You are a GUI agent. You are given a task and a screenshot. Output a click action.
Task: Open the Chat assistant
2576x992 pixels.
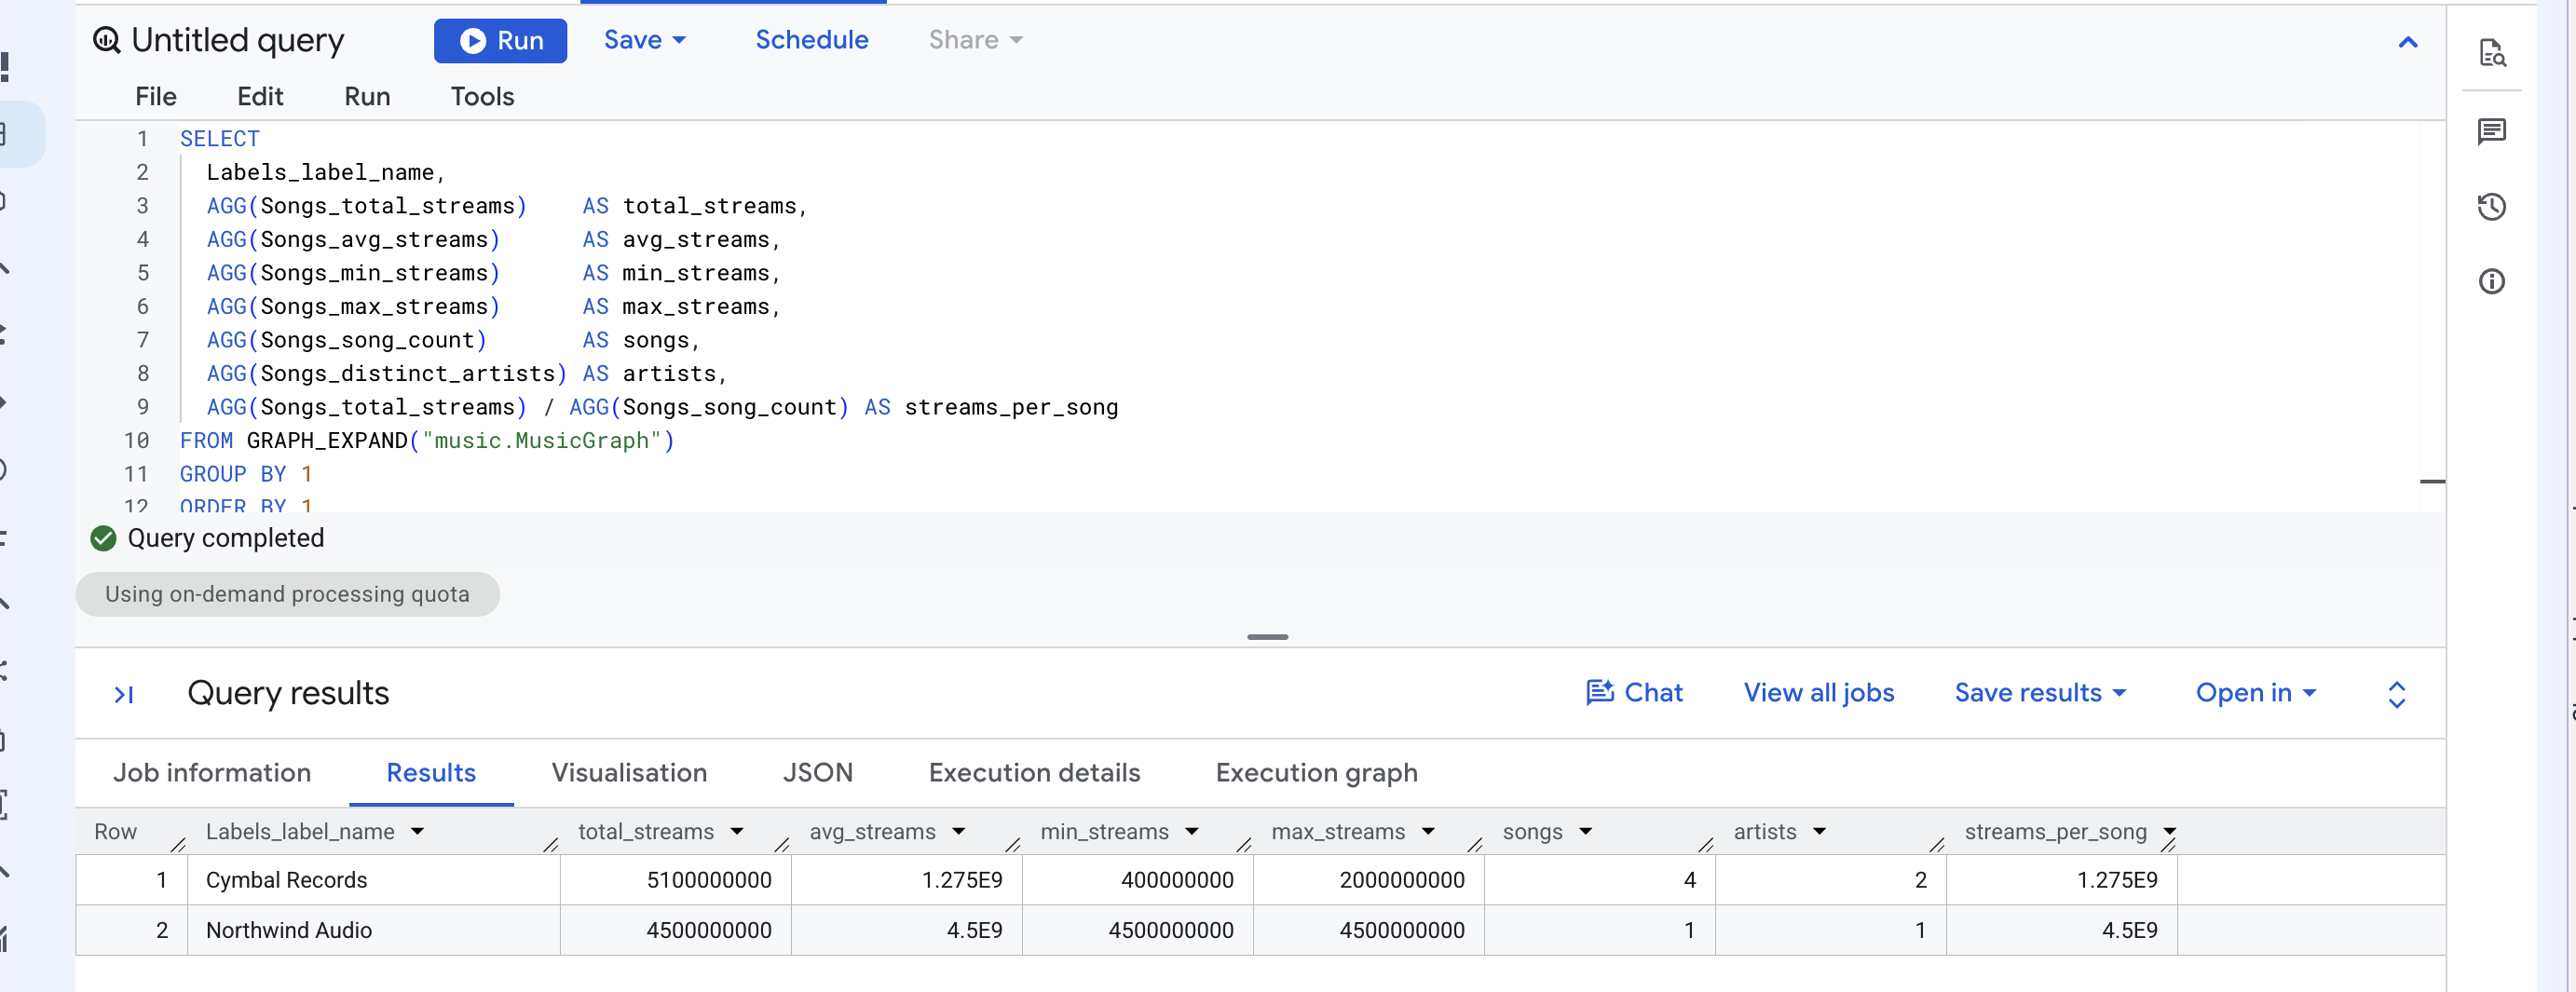(1634, 693)
